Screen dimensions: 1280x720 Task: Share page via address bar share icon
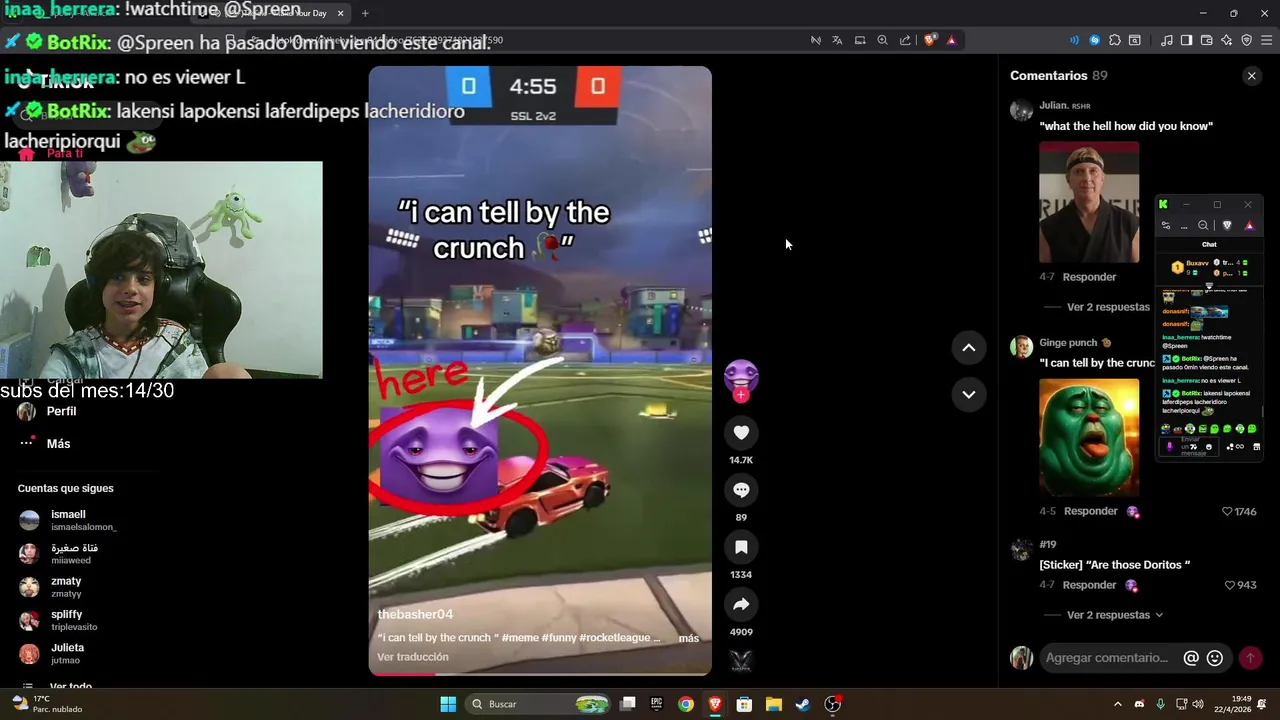coord(905,40)
